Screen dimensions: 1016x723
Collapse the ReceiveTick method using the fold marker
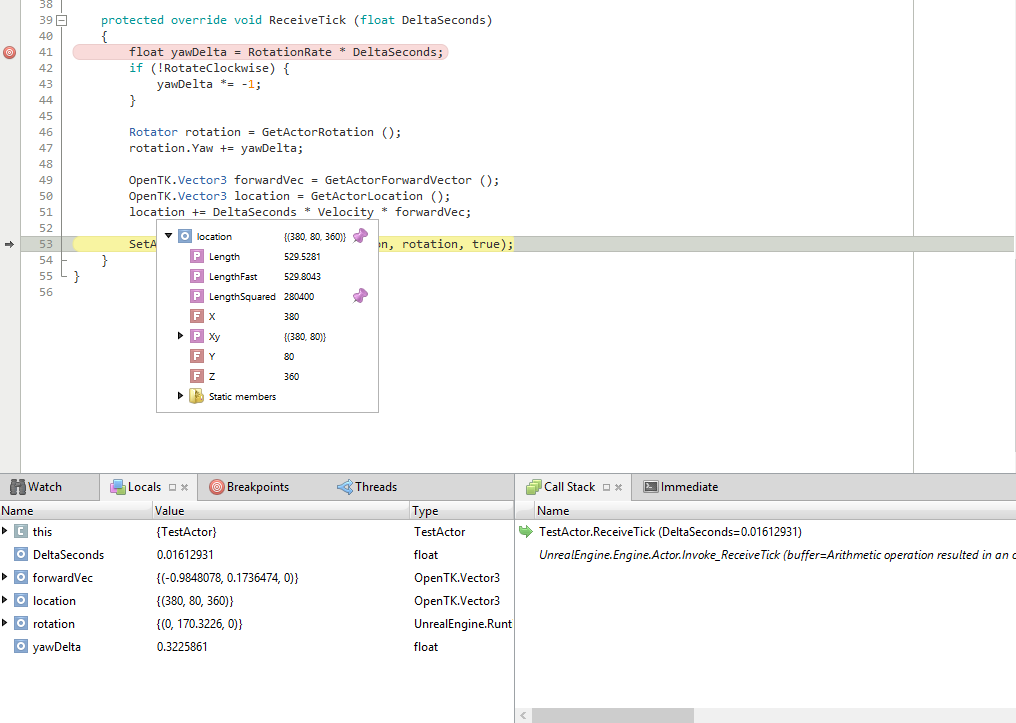[62, 20]
